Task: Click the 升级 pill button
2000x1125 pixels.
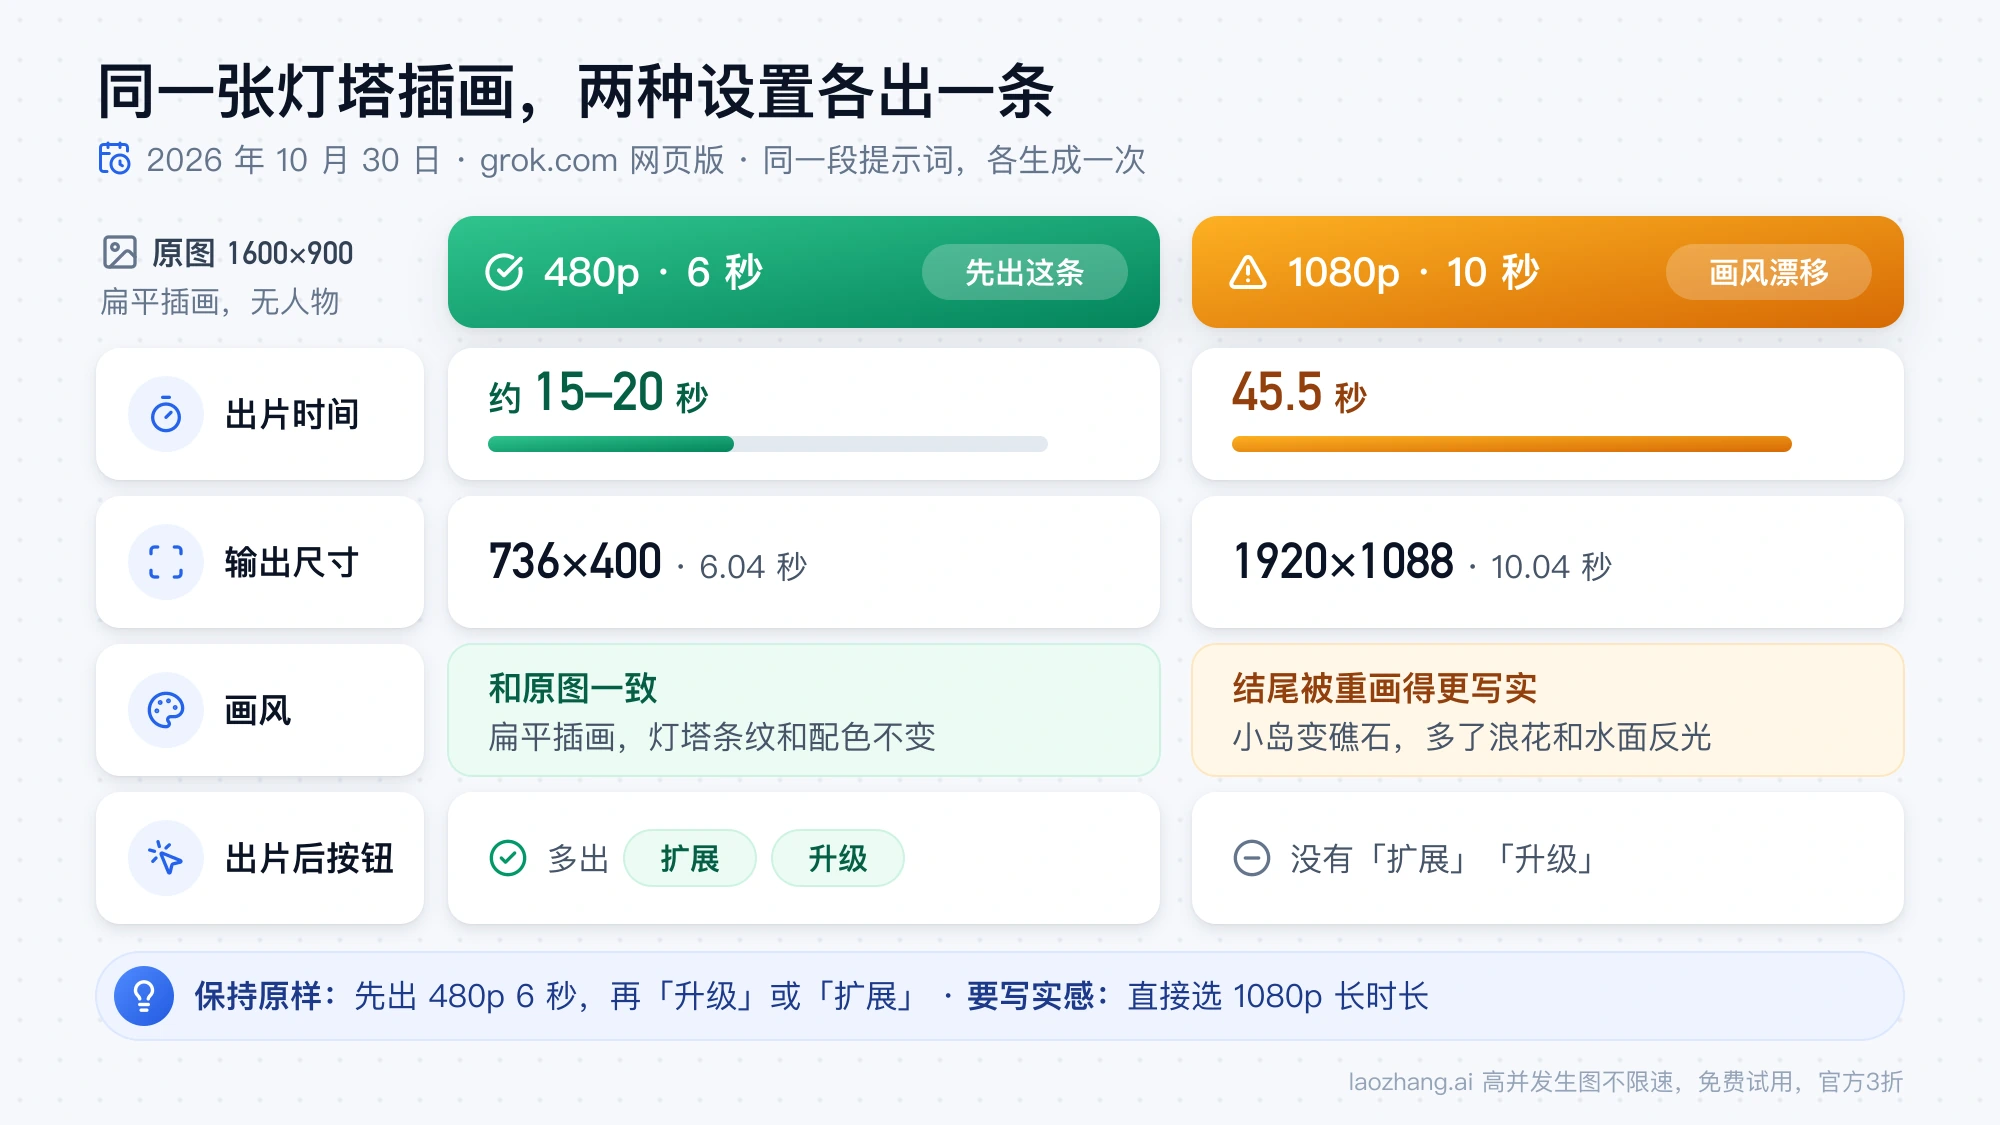Action: 838,858
